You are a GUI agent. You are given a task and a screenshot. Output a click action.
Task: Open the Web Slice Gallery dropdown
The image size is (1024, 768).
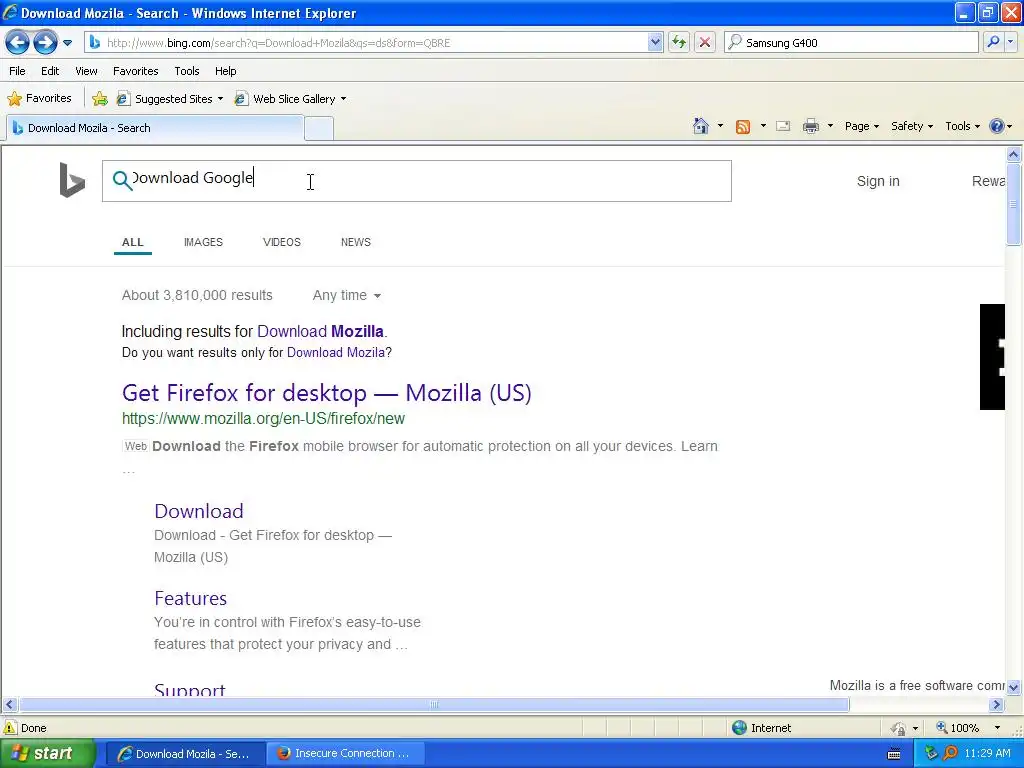[x=291, y=99]
